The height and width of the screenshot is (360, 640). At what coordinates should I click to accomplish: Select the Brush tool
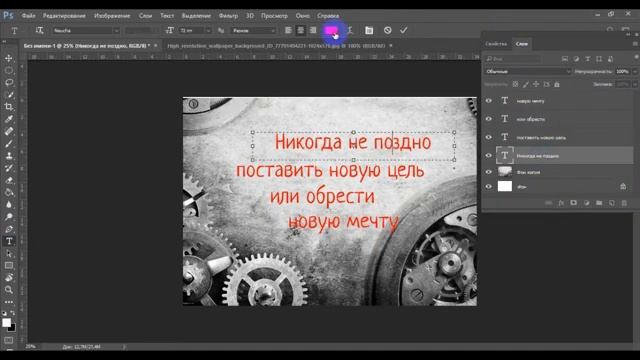coord(9,144)
